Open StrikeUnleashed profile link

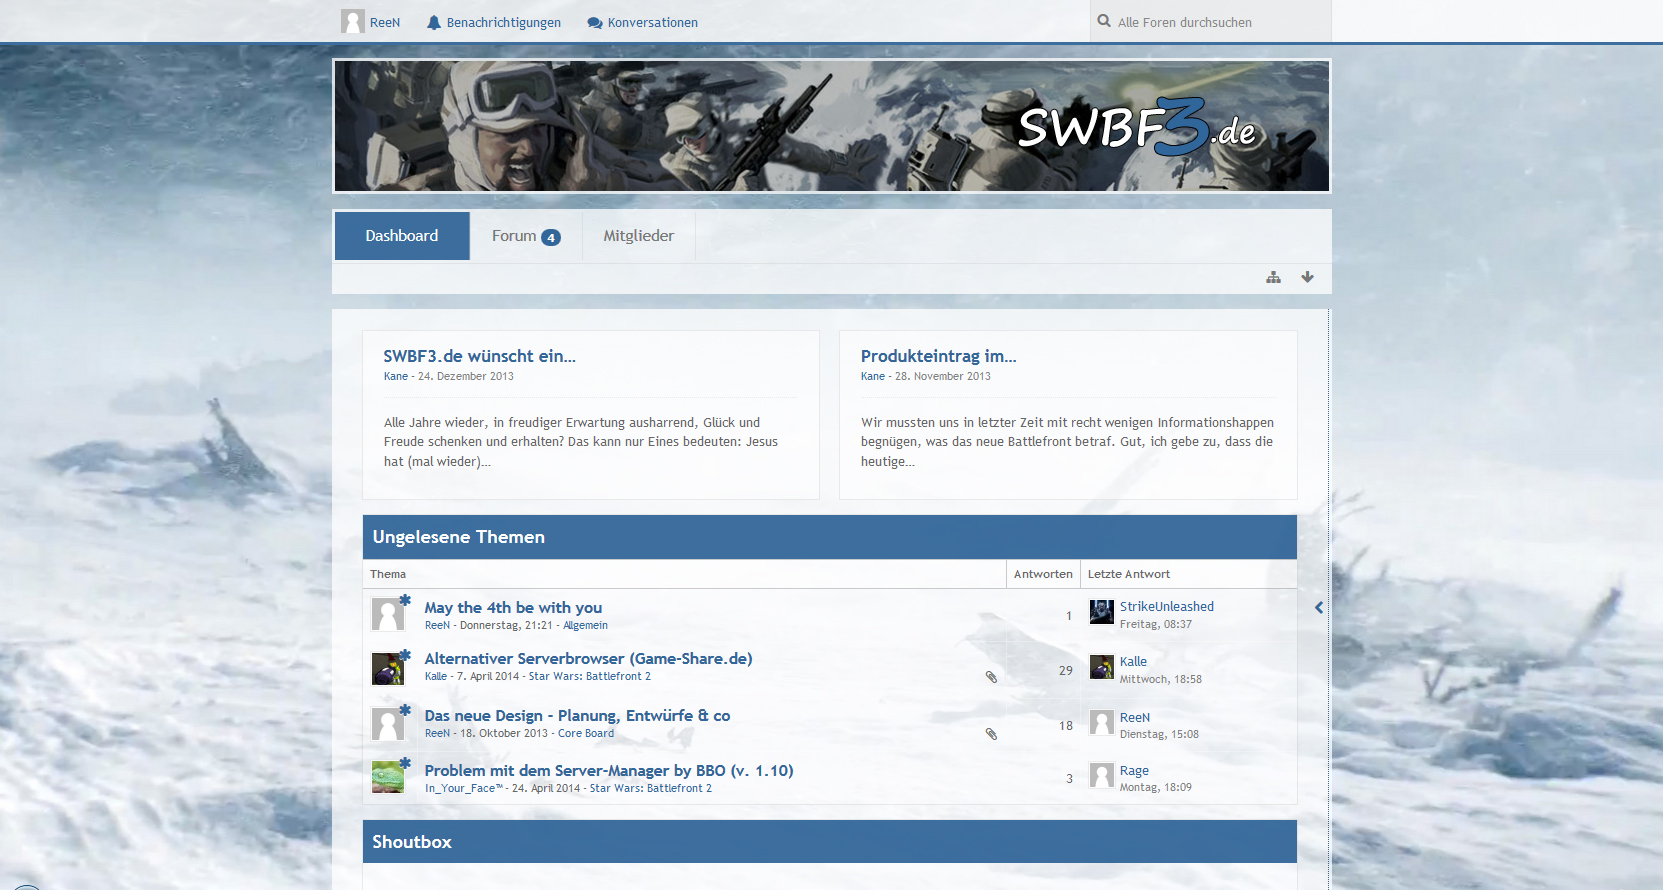[1167, 606]
